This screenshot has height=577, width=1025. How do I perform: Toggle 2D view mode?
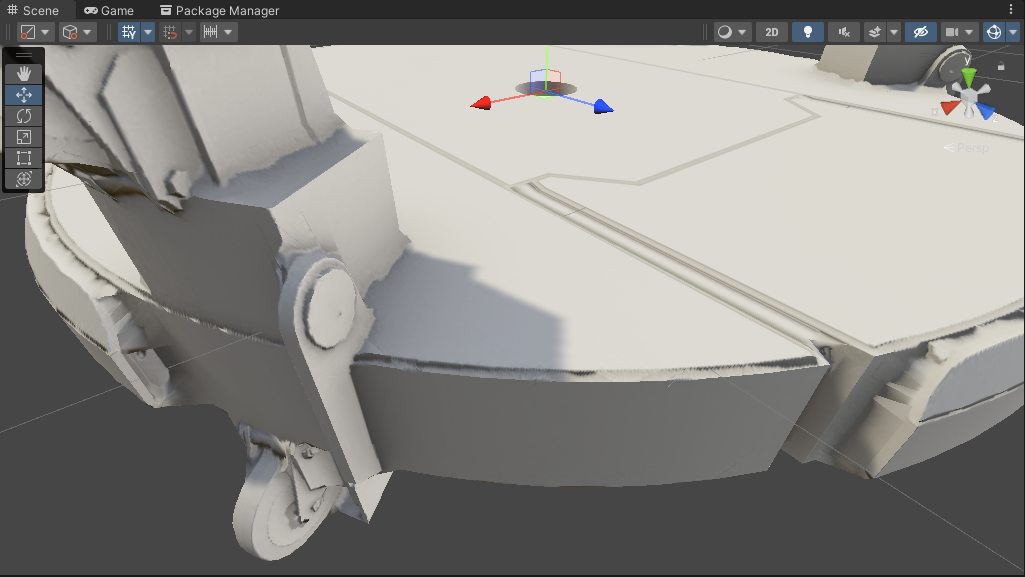pos(771,31)
